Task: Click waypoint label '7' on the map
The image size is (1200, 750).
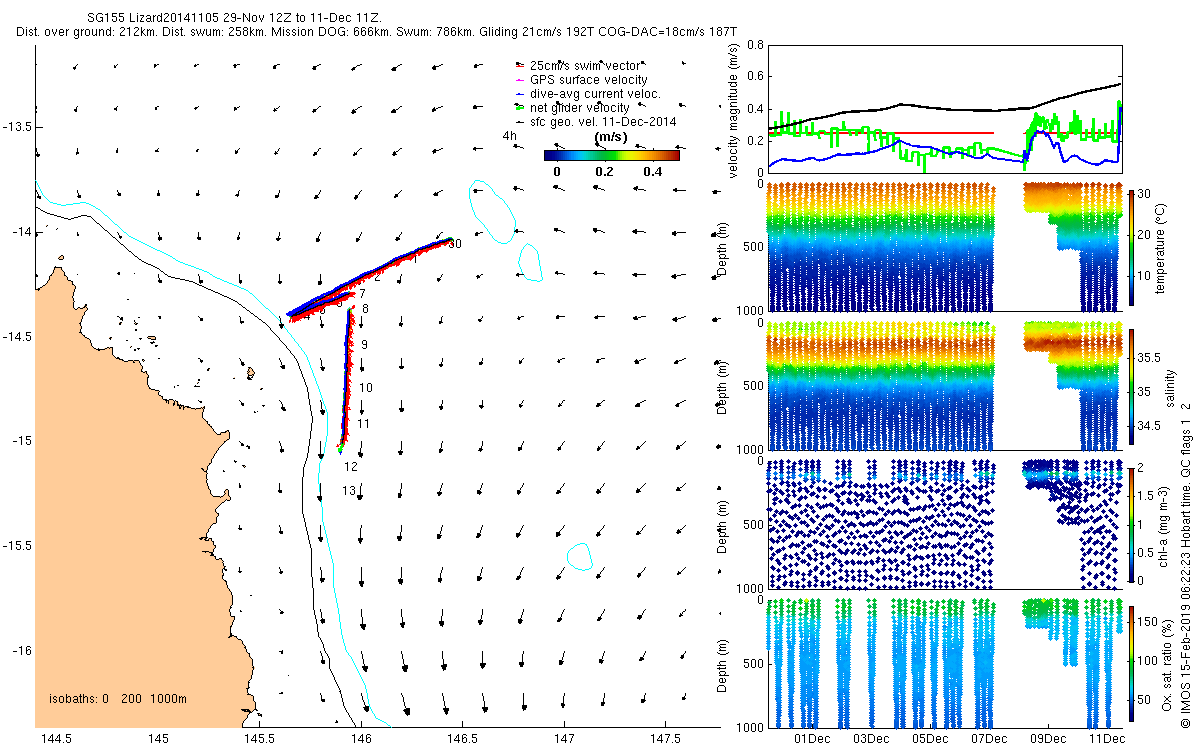Action: [x=361, y=294]
